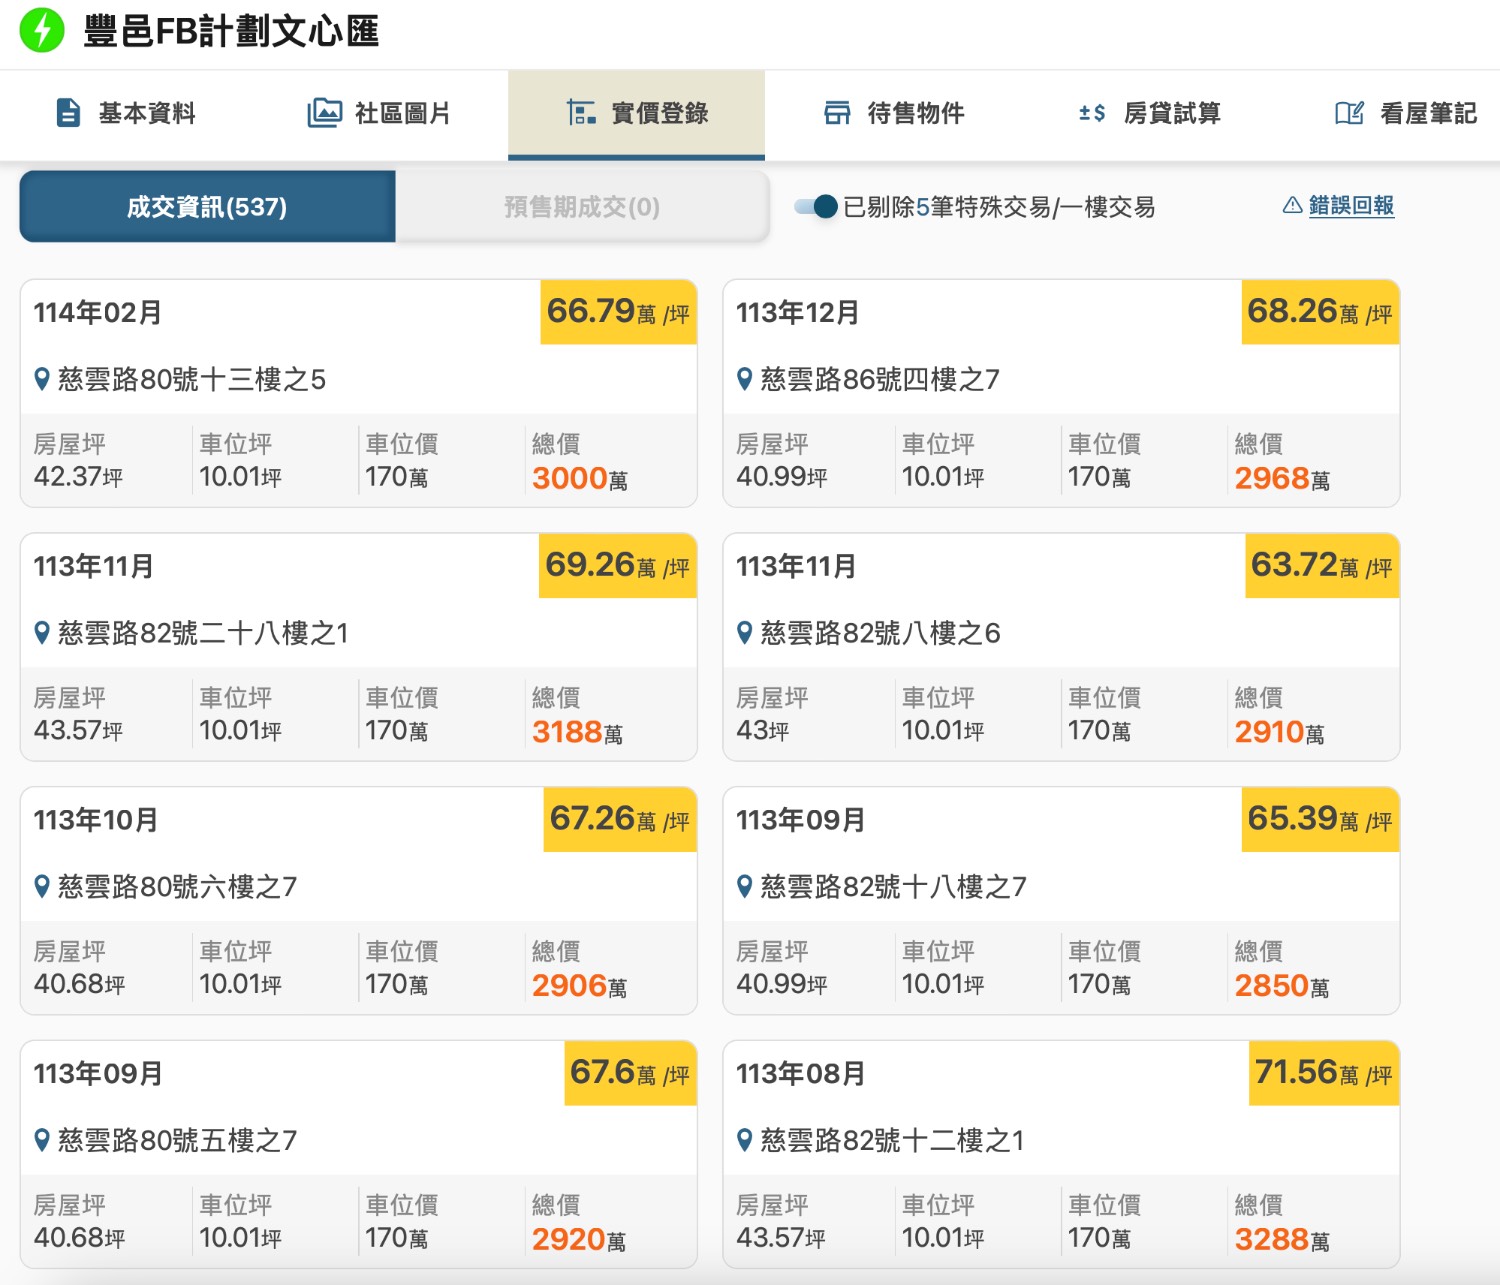Screen dimensions: 1500x1285
Task: Click the 看屋筆記 notebook icon
Action: click(1349, 113)
